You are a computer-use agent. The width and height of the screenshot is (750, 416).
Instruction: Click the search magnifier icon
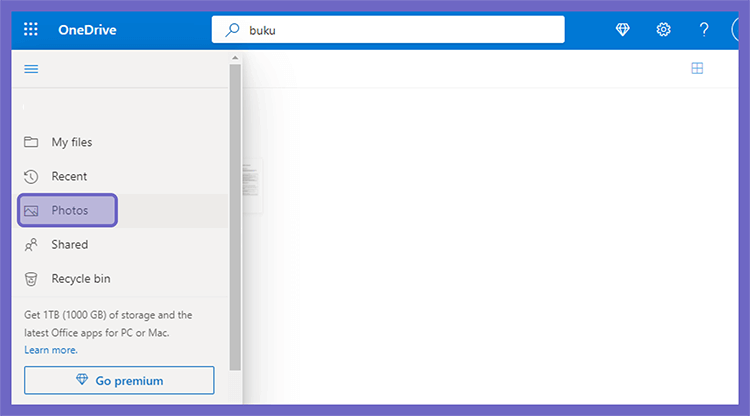point(232,30)
